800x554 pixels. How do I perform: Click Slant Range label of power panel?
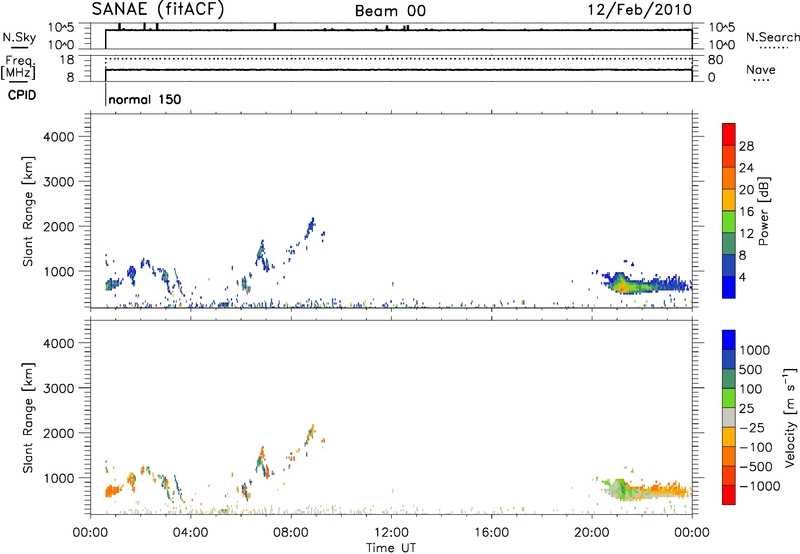(x=28, y=211)
